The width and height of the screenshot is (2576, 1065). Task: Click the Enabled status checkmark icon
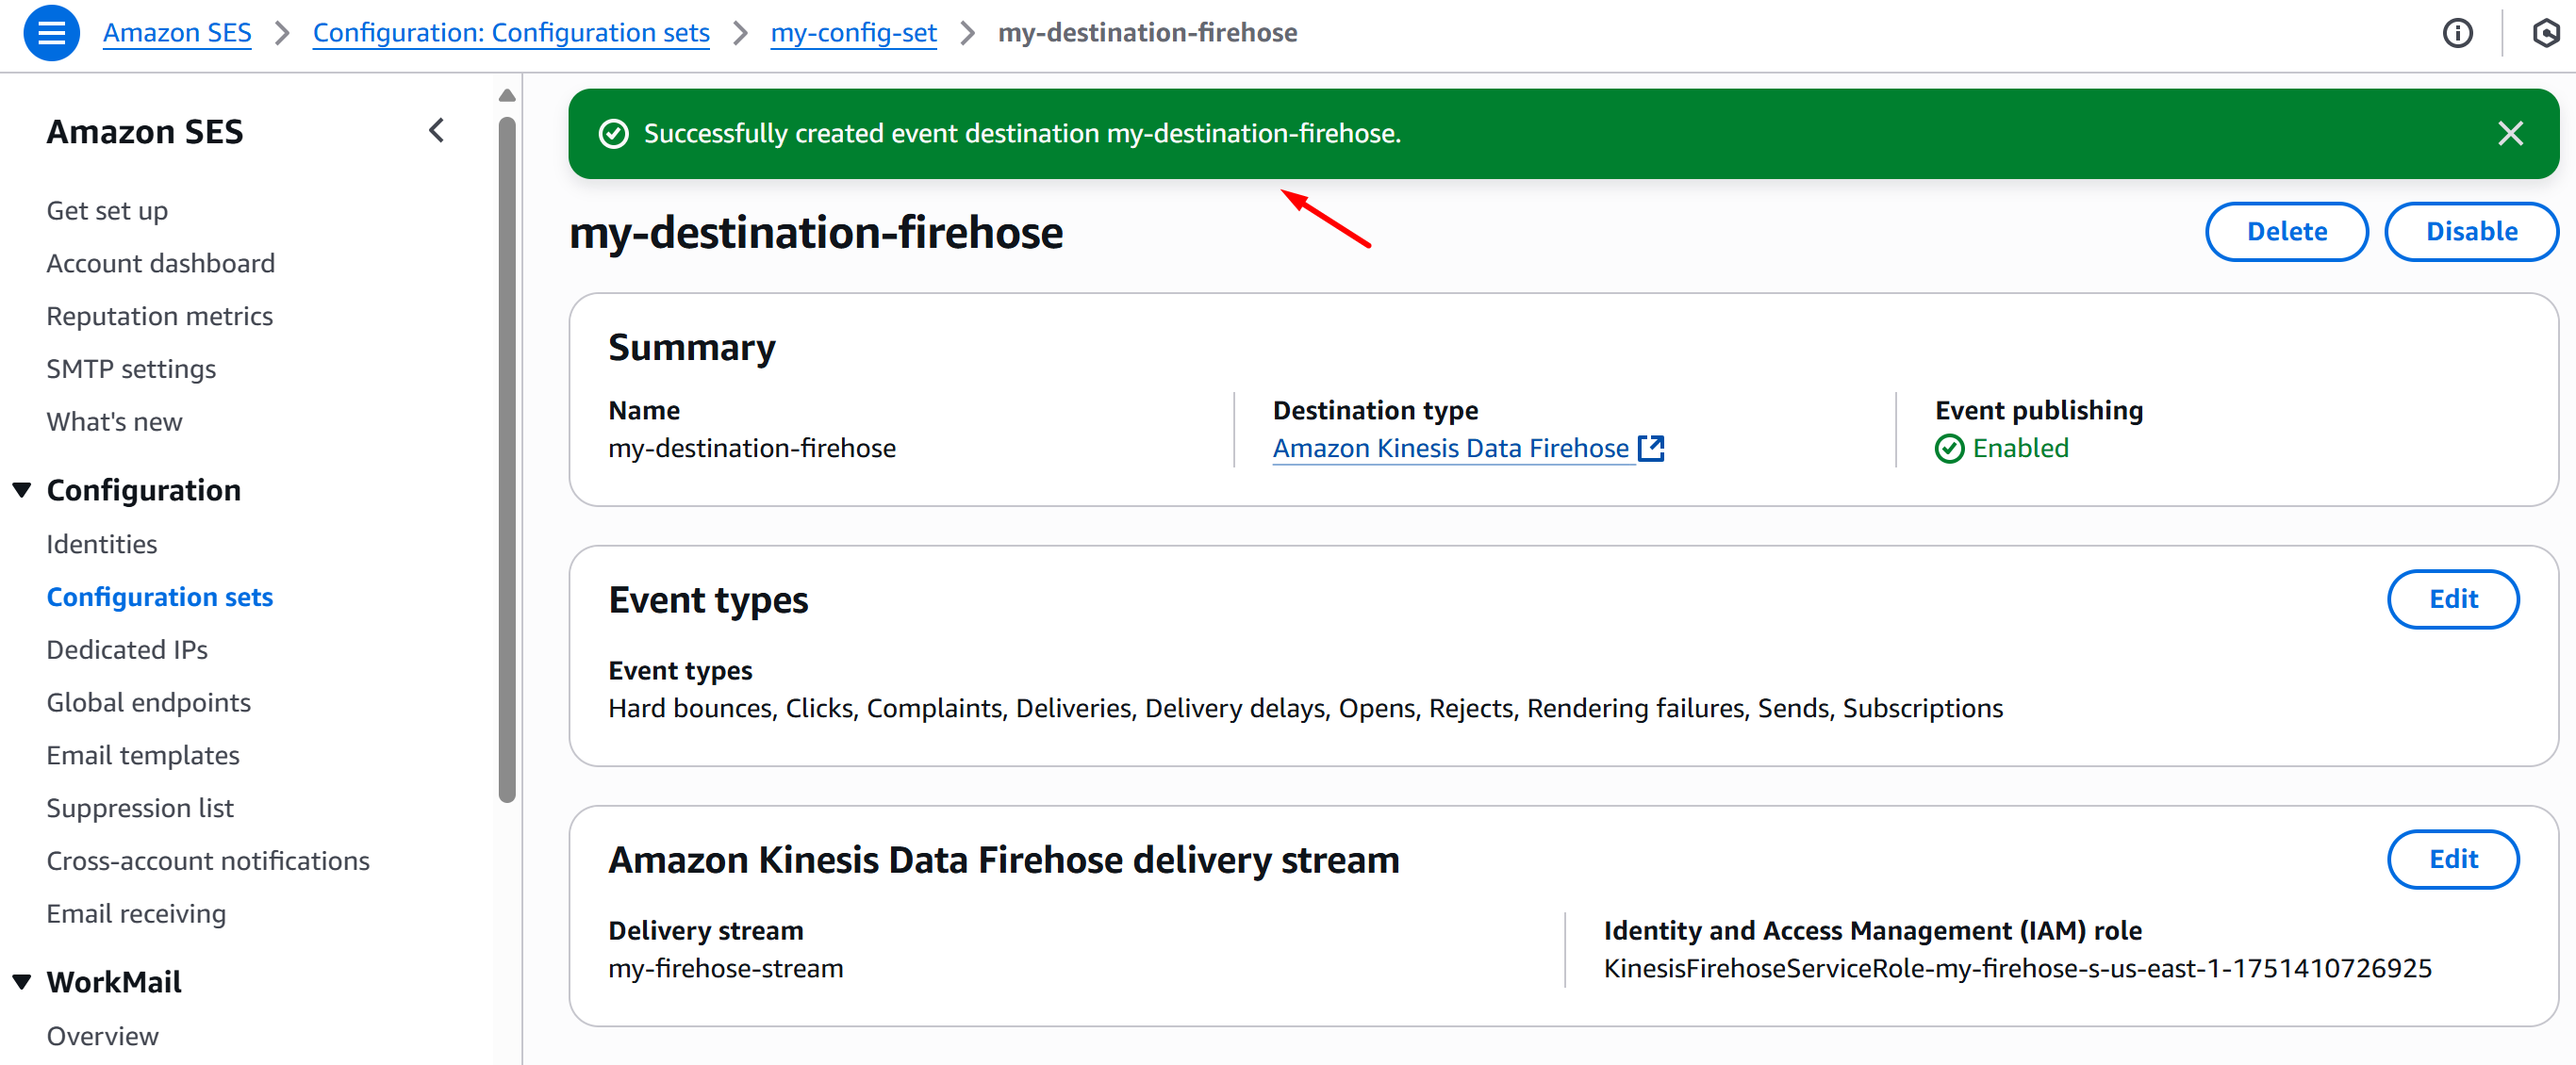1949,449
